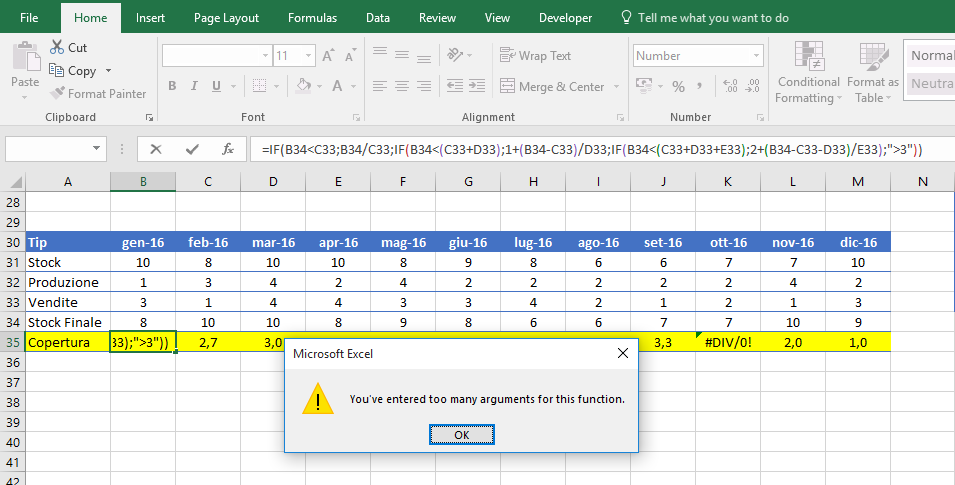
Task: Click Increase Indent icon
Action: [x=477, y=86]
